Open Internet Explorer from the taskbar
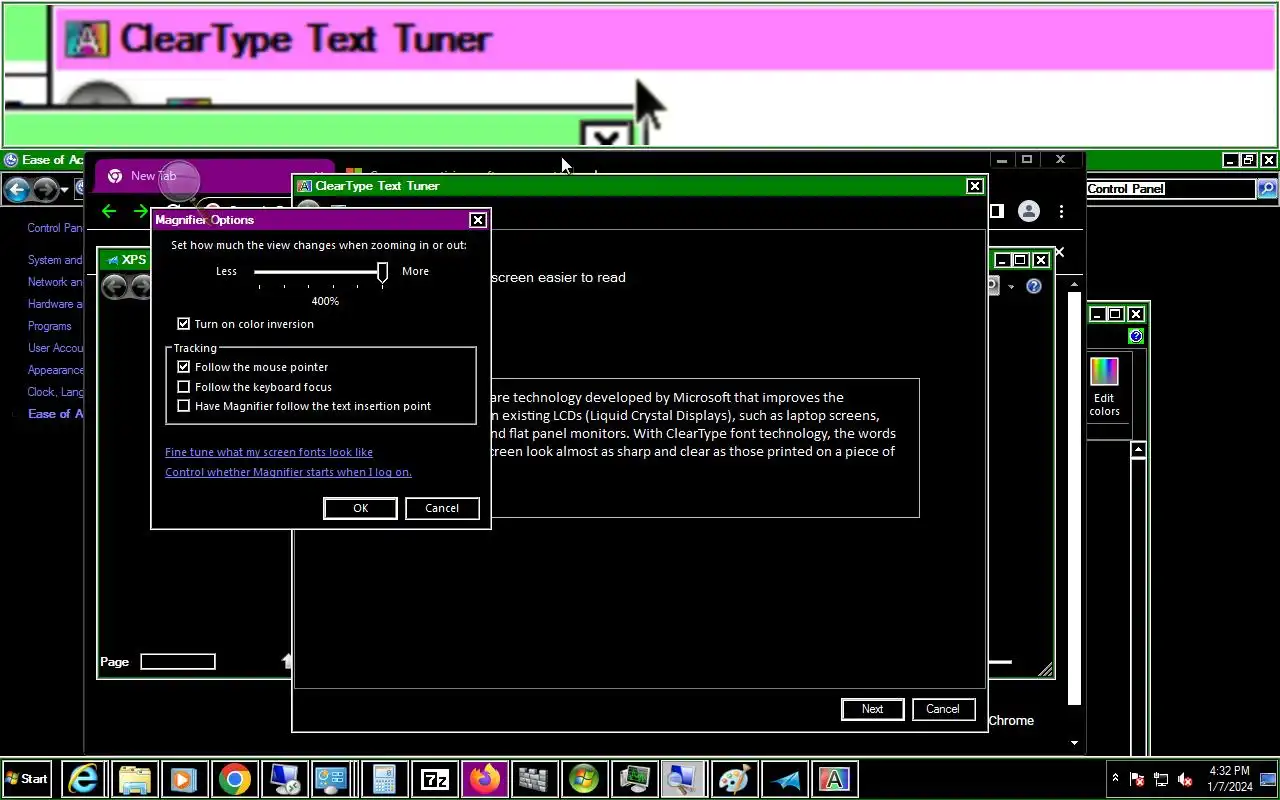1280x800 pixels. coord(85,779)
